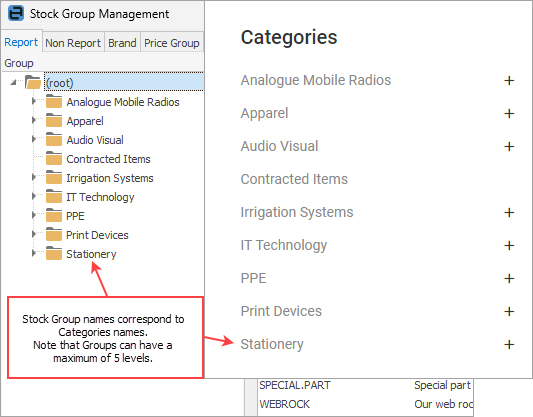Click the Contracted Items folder icon
Image resolution: width=533 pixels, height=417 pixels.
click(54, 158)
